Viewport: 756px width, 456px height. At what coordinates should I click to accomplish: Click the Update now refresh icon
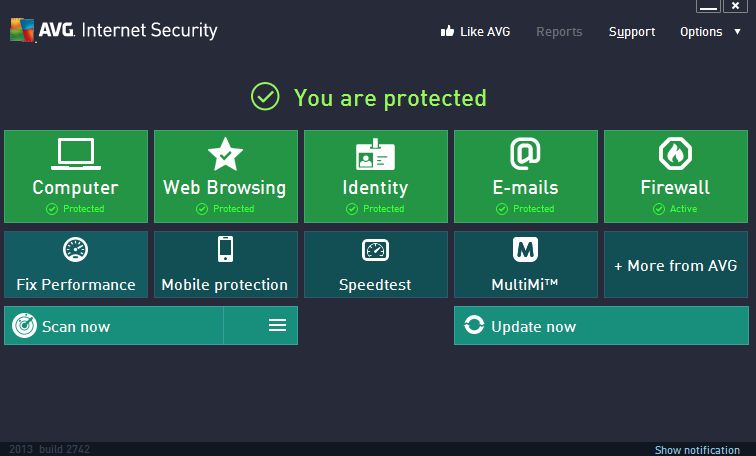473,325
